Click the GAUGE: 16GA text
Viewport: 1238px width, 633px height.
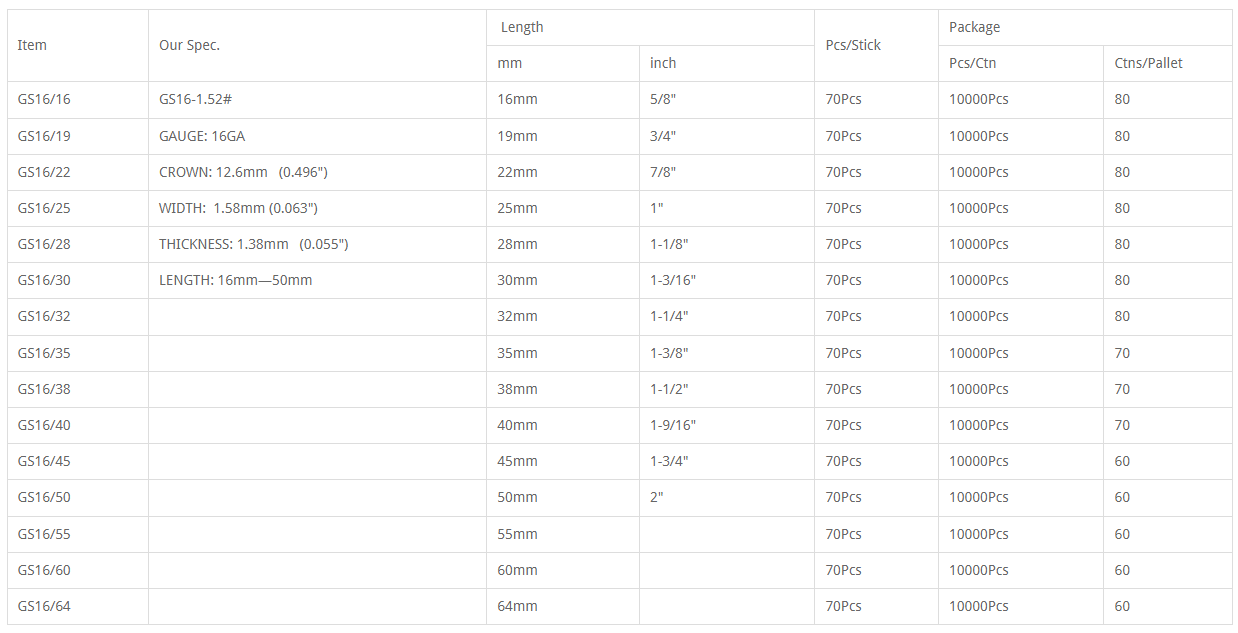pos(202,136)
